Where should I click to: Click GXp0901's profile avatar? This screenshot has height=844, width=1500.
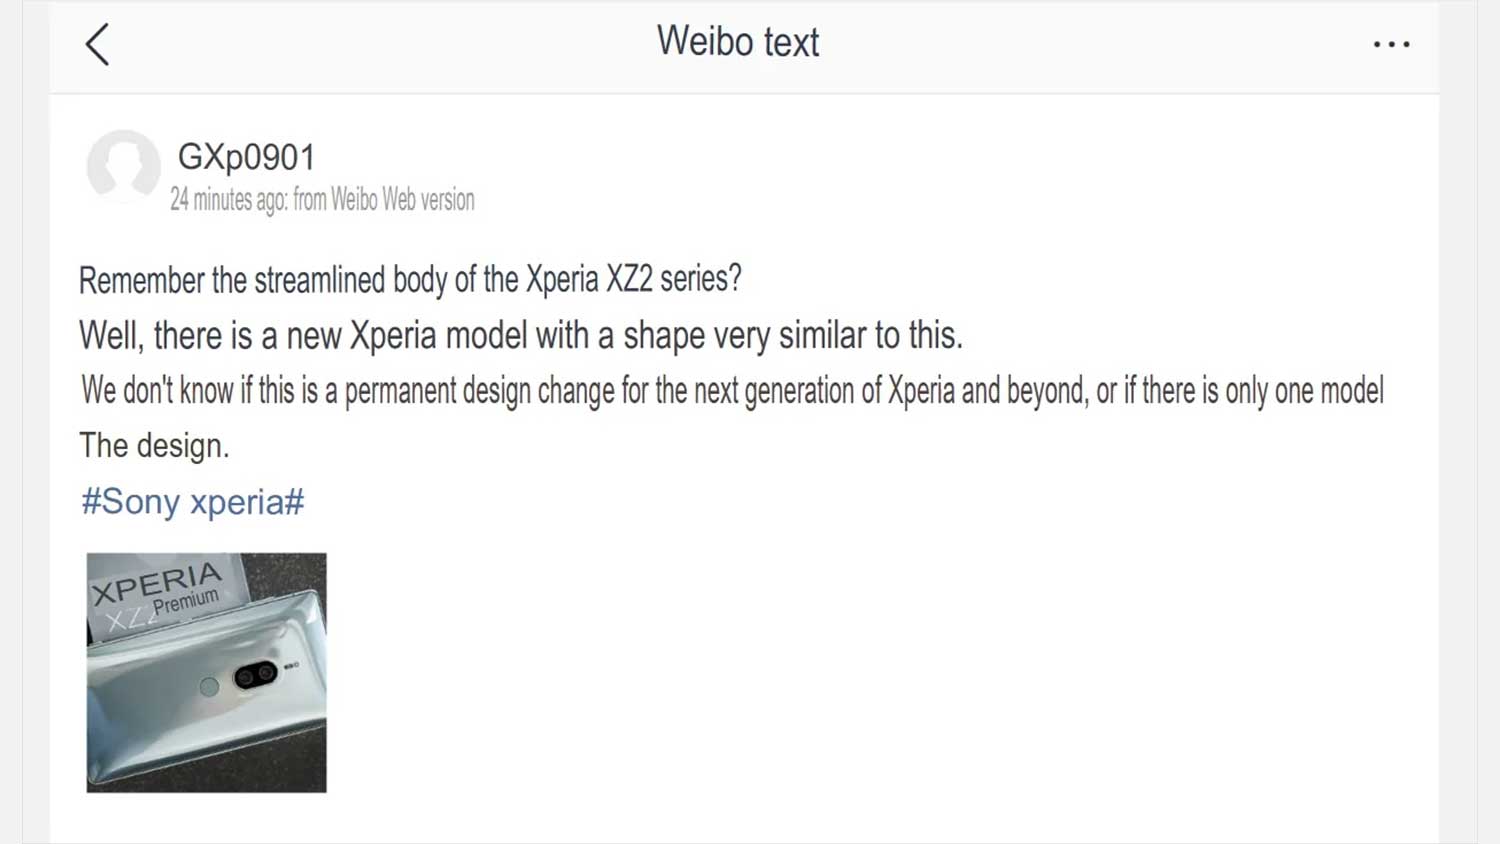click(123, 166)
